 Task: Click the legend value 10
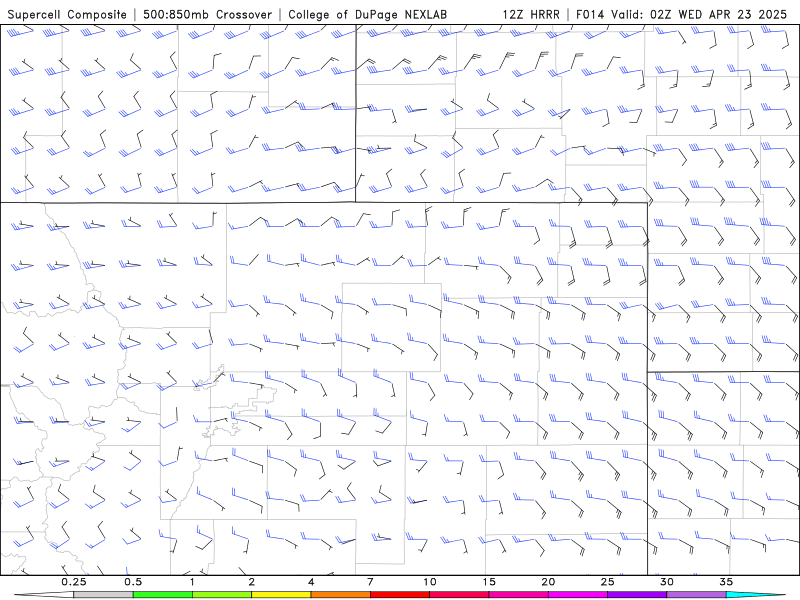(430, 582)
